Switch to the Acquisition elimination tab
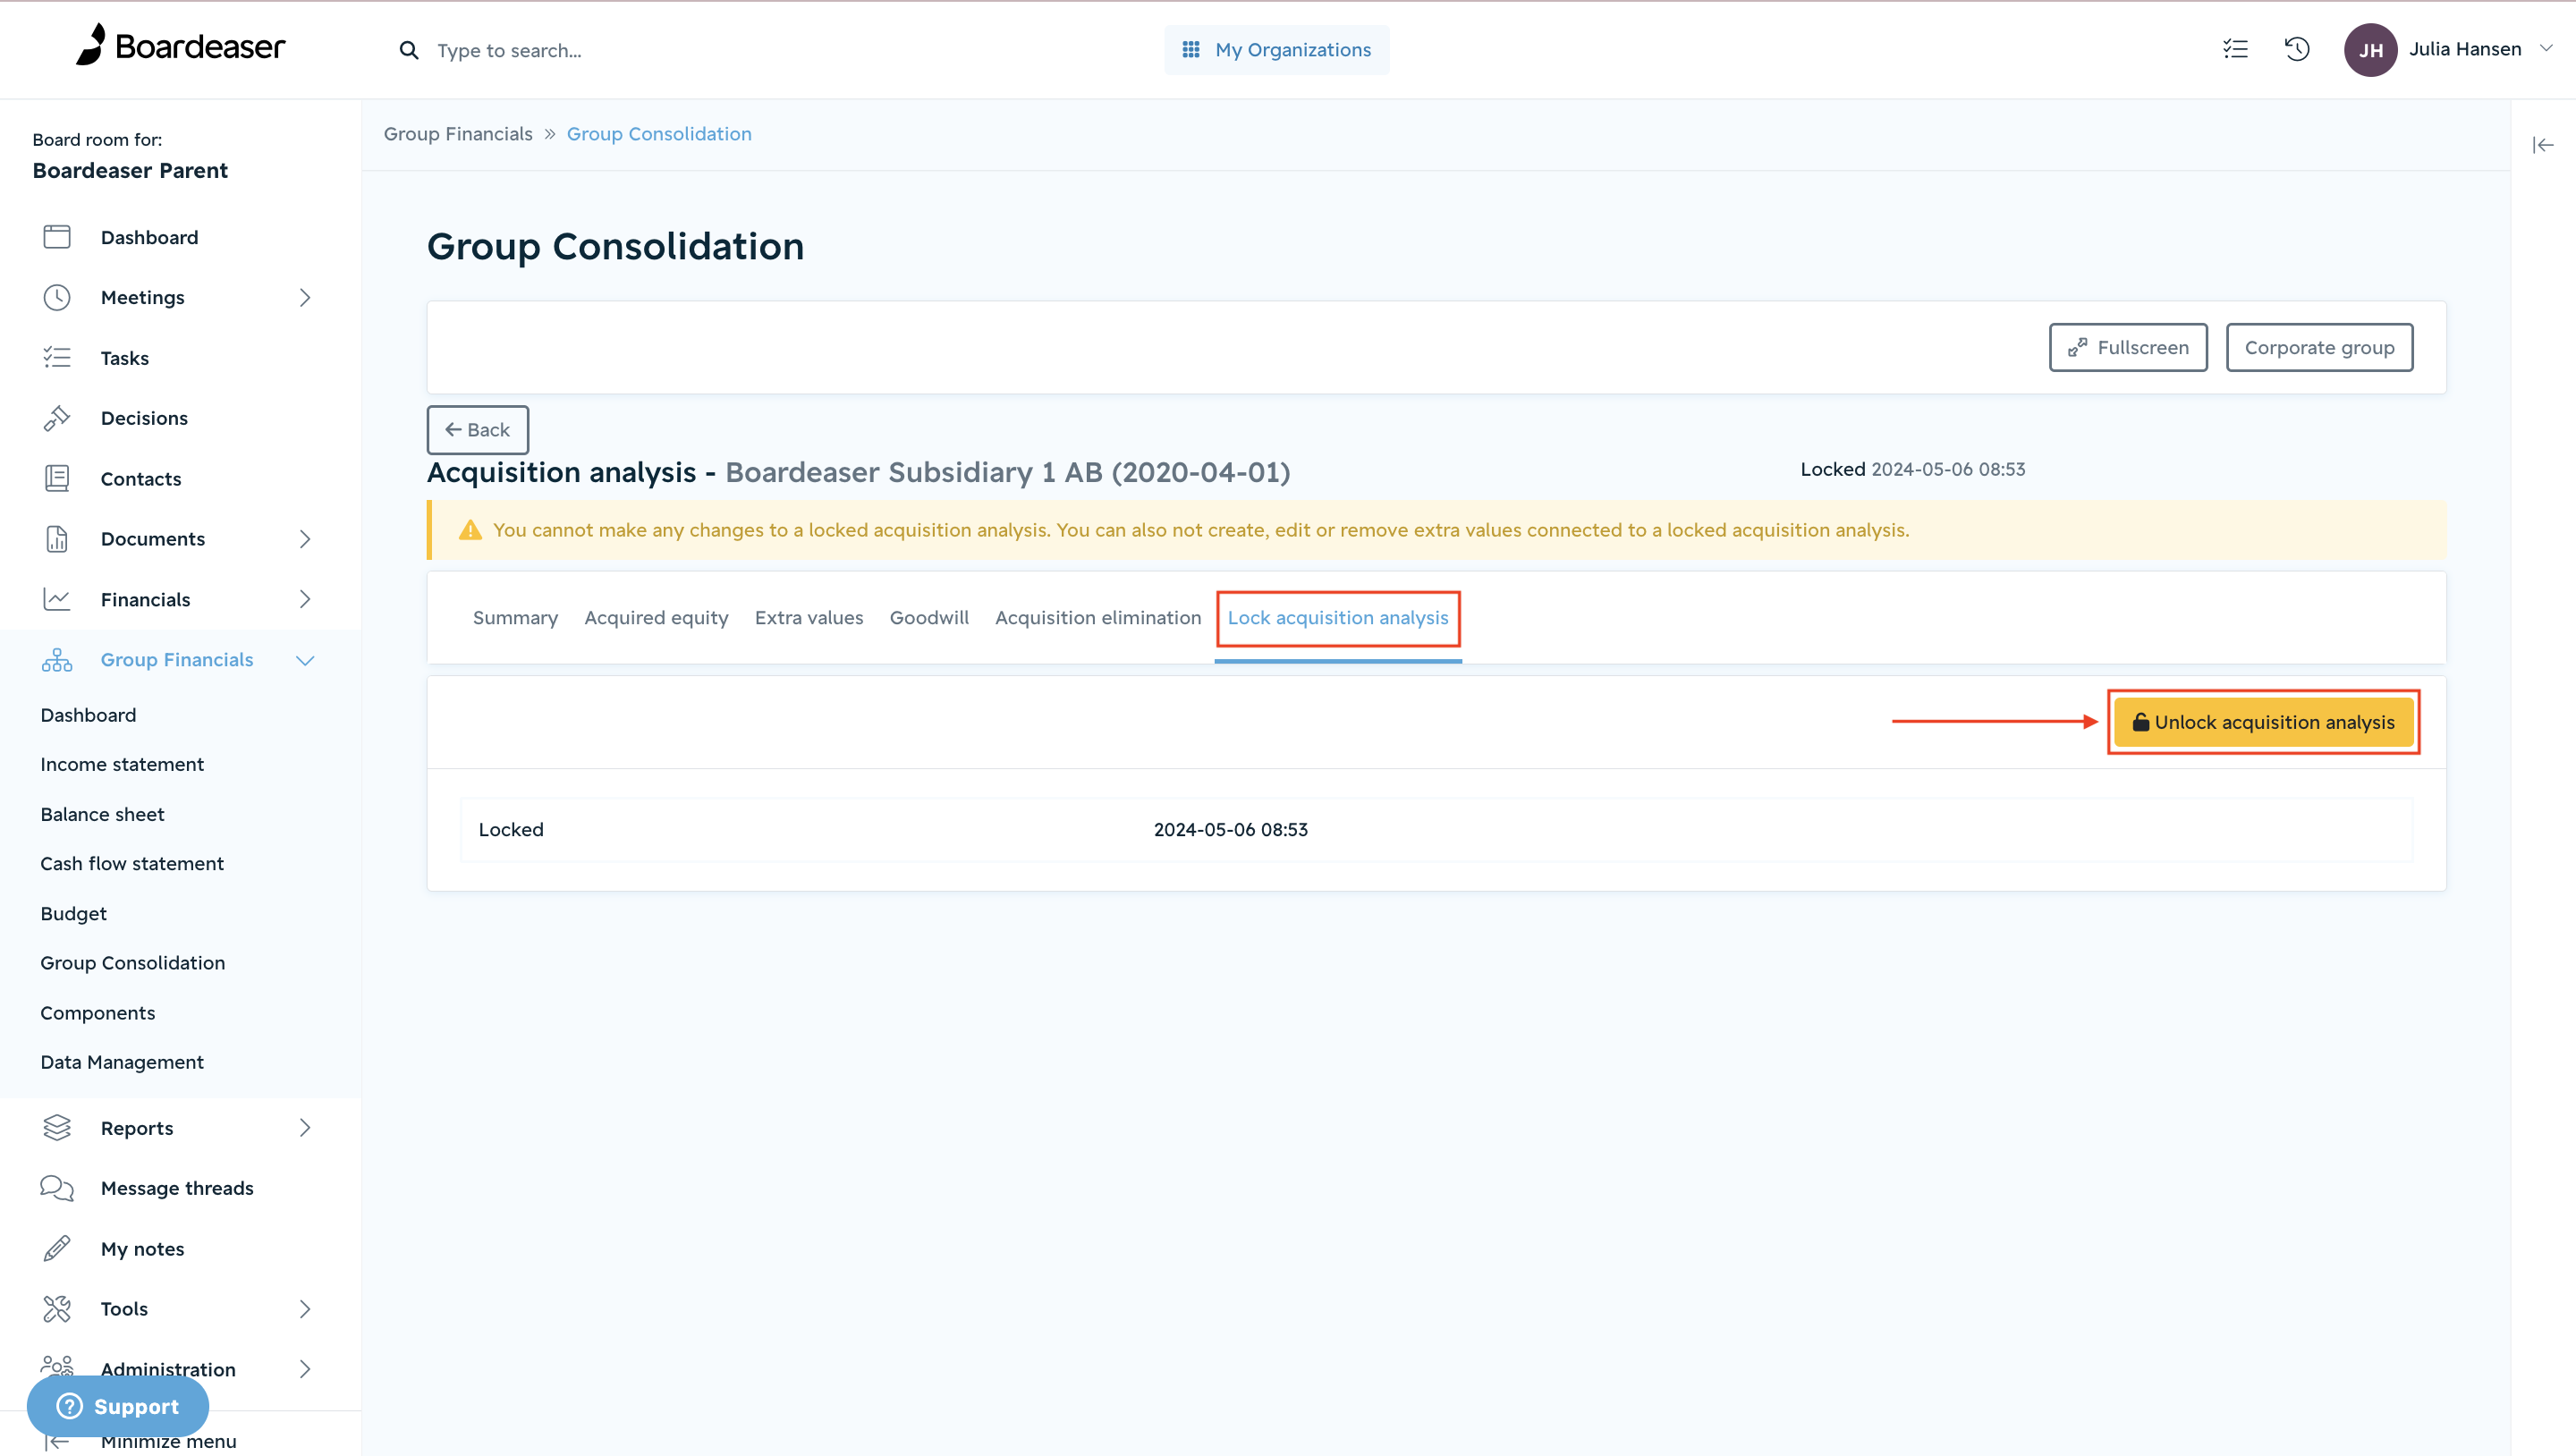2576x1456 pixels. pos(1098,618)
